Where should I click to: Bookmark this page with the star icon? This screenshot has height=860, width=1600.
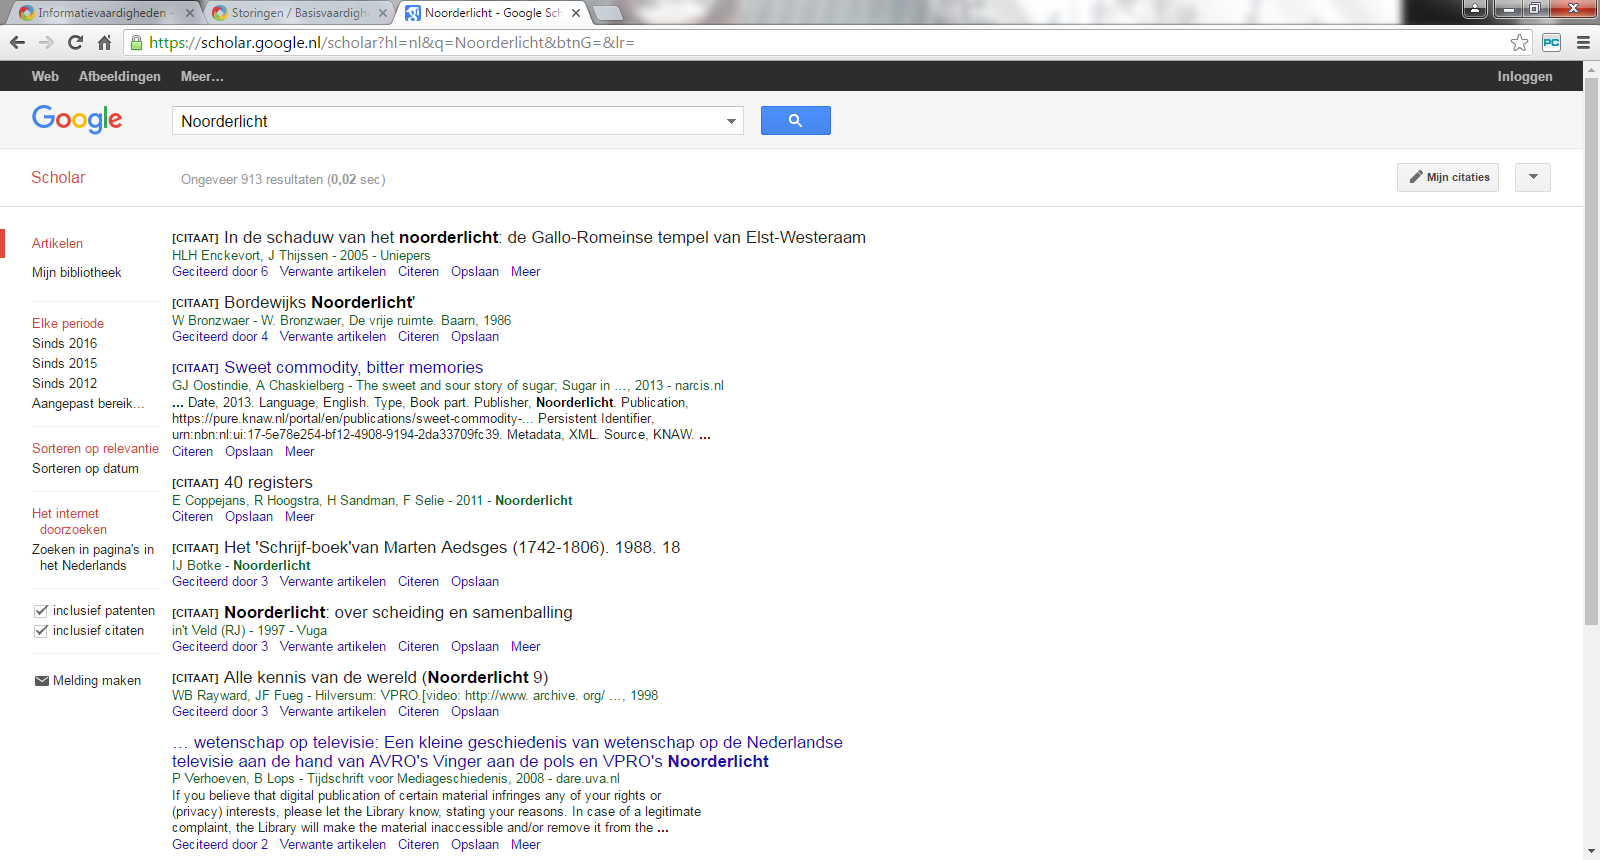(1519, 42)
